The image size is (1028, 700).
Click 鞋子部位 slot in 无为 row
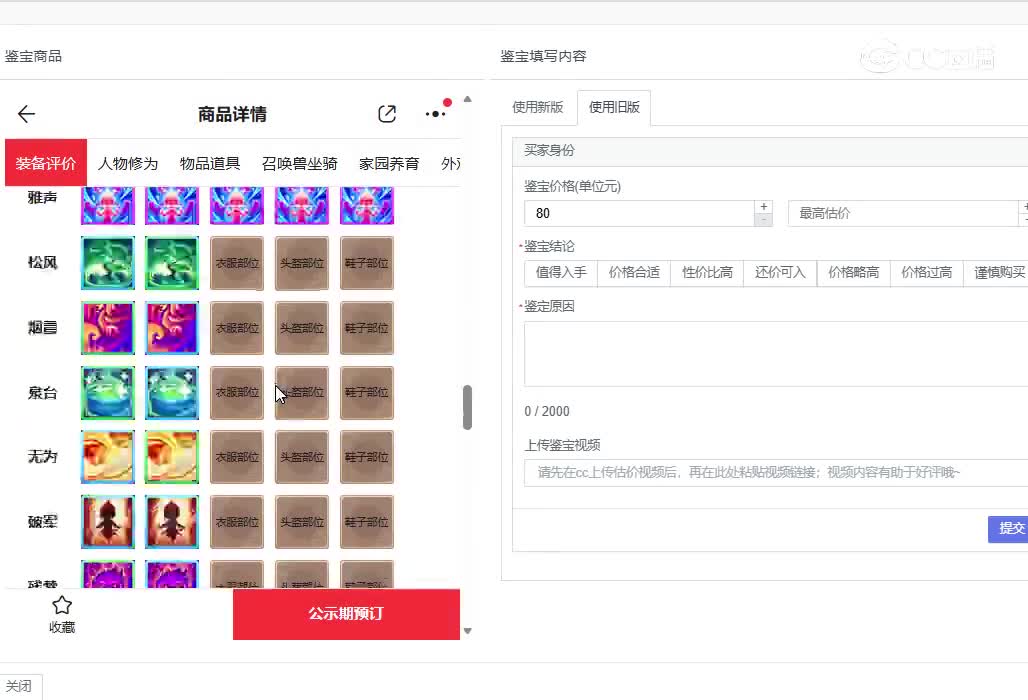(366, 457)
